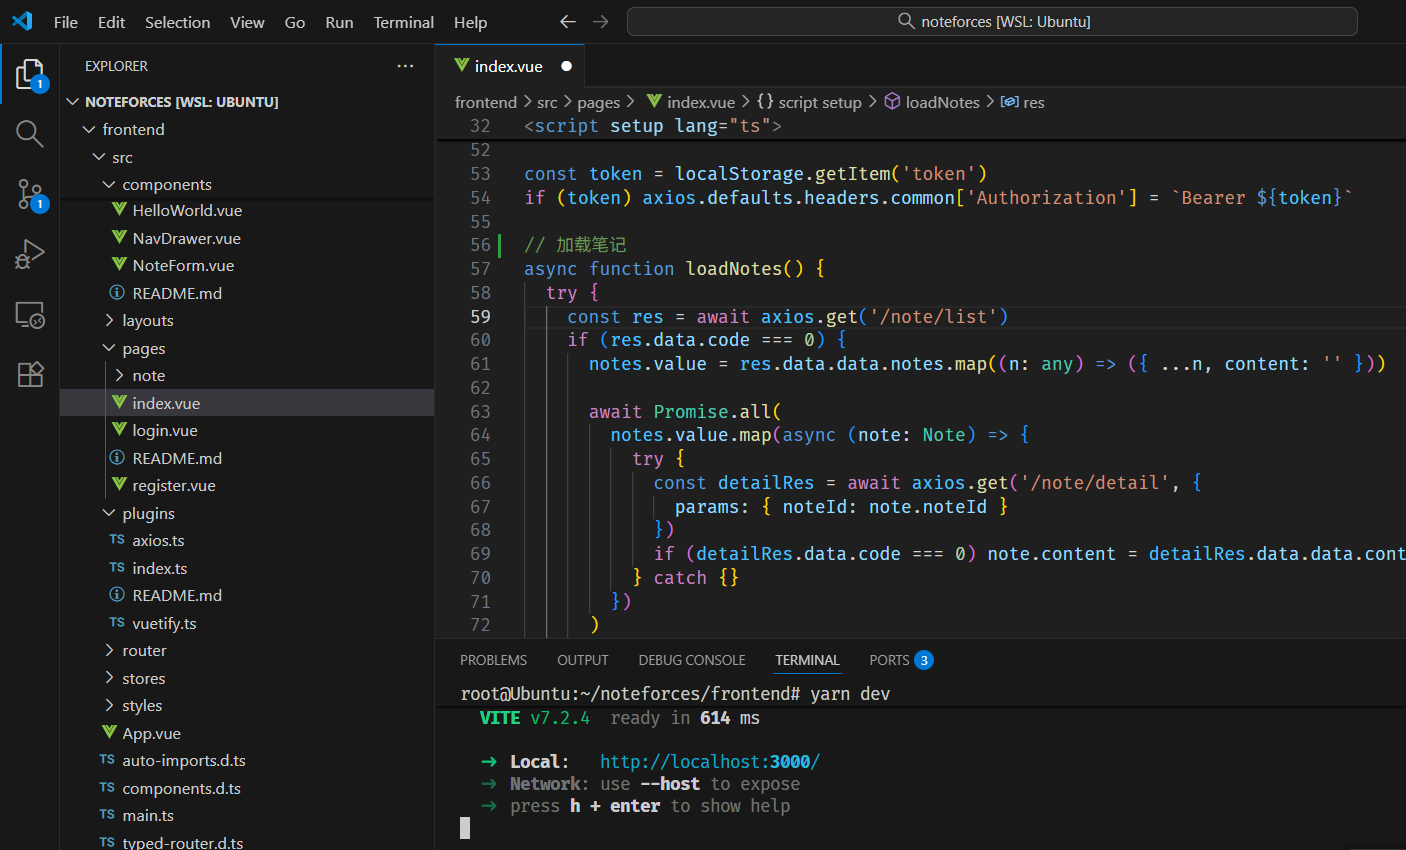This screenshot has height=850, width=1406.
Task: Open the Extensions view icon
Action: click(30, 374)
